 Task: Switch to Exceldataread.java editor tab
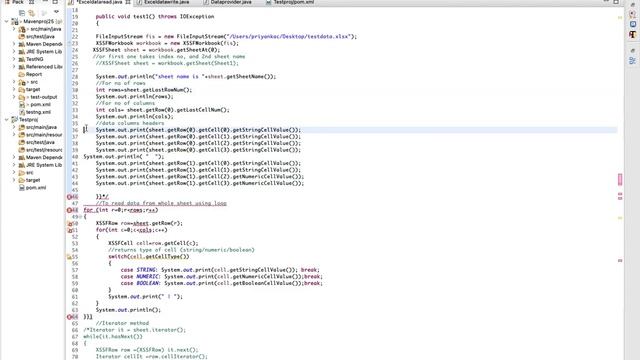[x=100, y=2]
